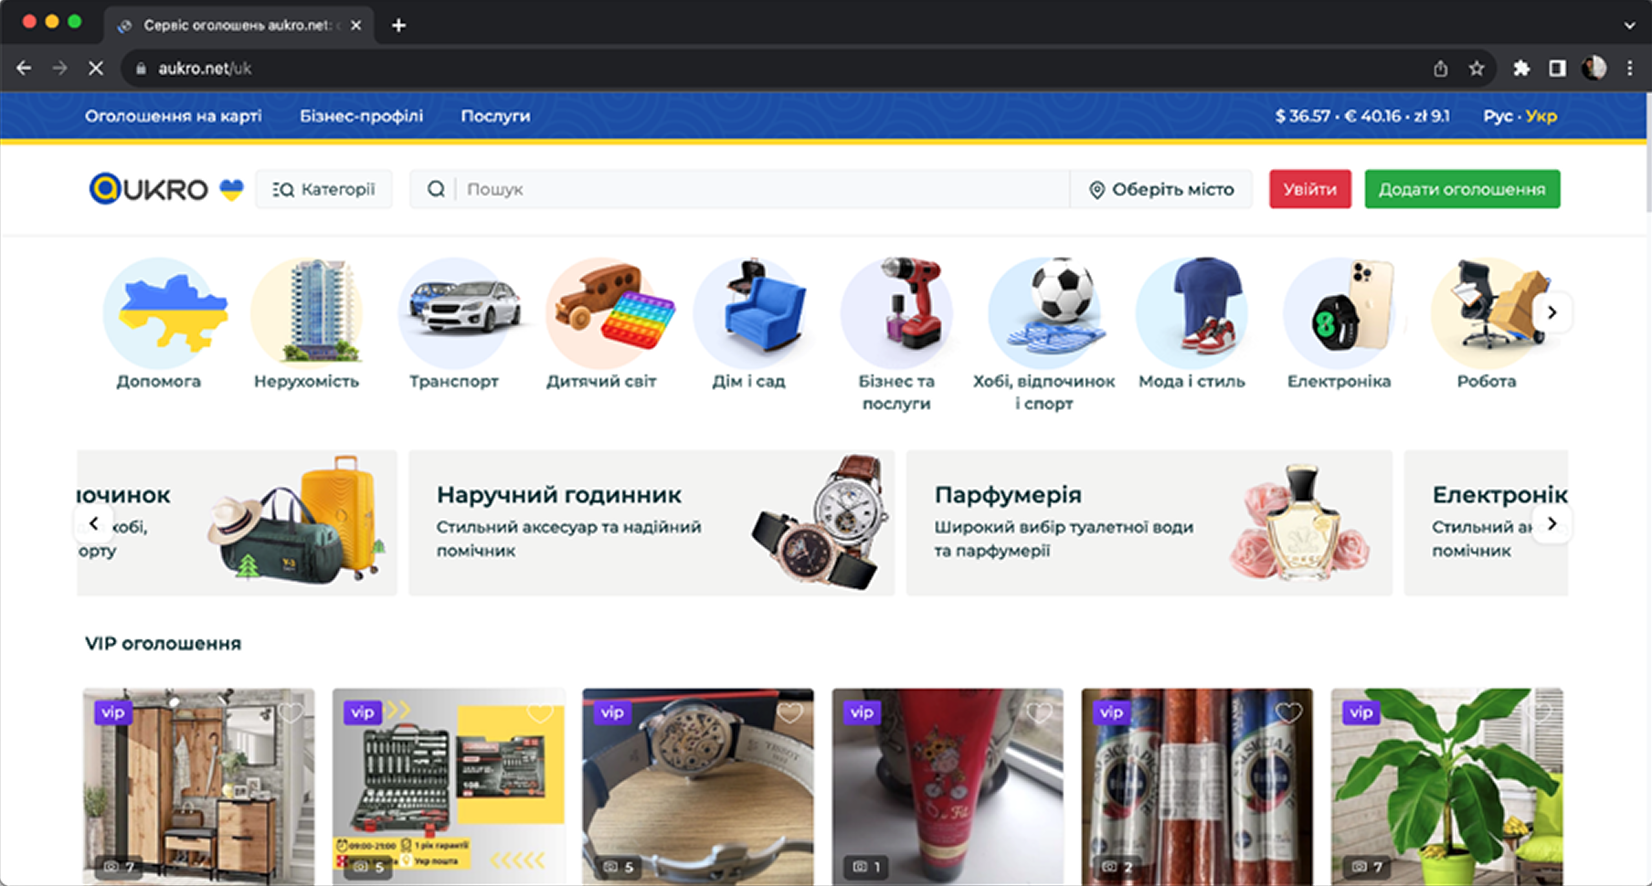
Task: Expand the Категорії menu
Action: tap(324, 189)
